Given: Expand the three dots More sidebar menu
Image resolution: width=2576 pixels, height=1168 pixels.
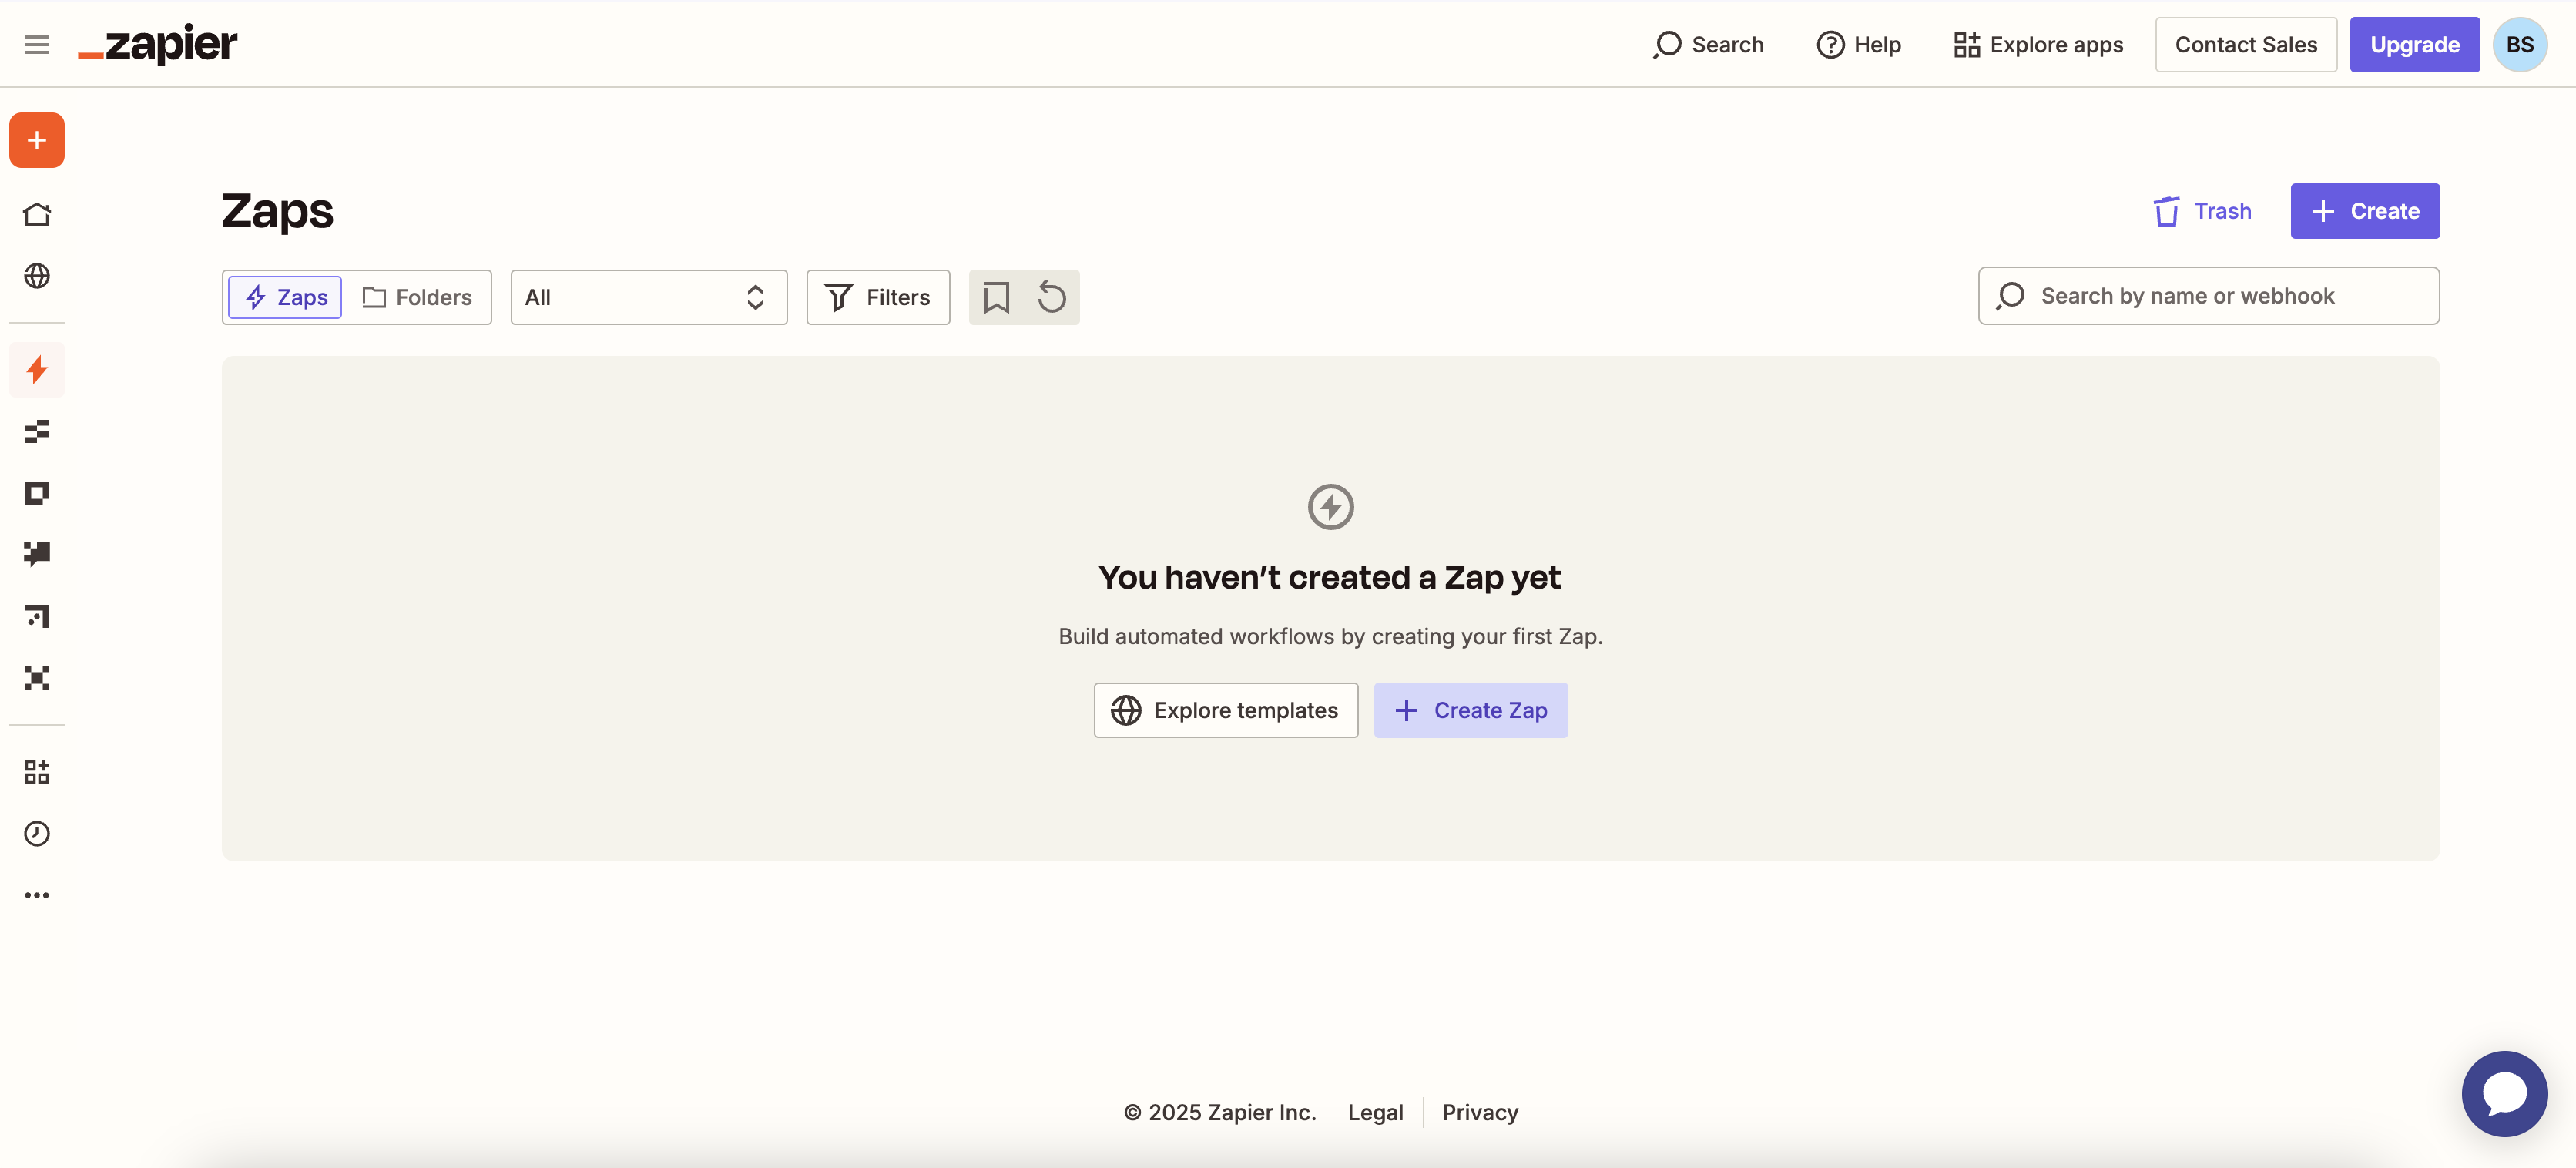Looking at the screenshot, I should coord(37,895).
